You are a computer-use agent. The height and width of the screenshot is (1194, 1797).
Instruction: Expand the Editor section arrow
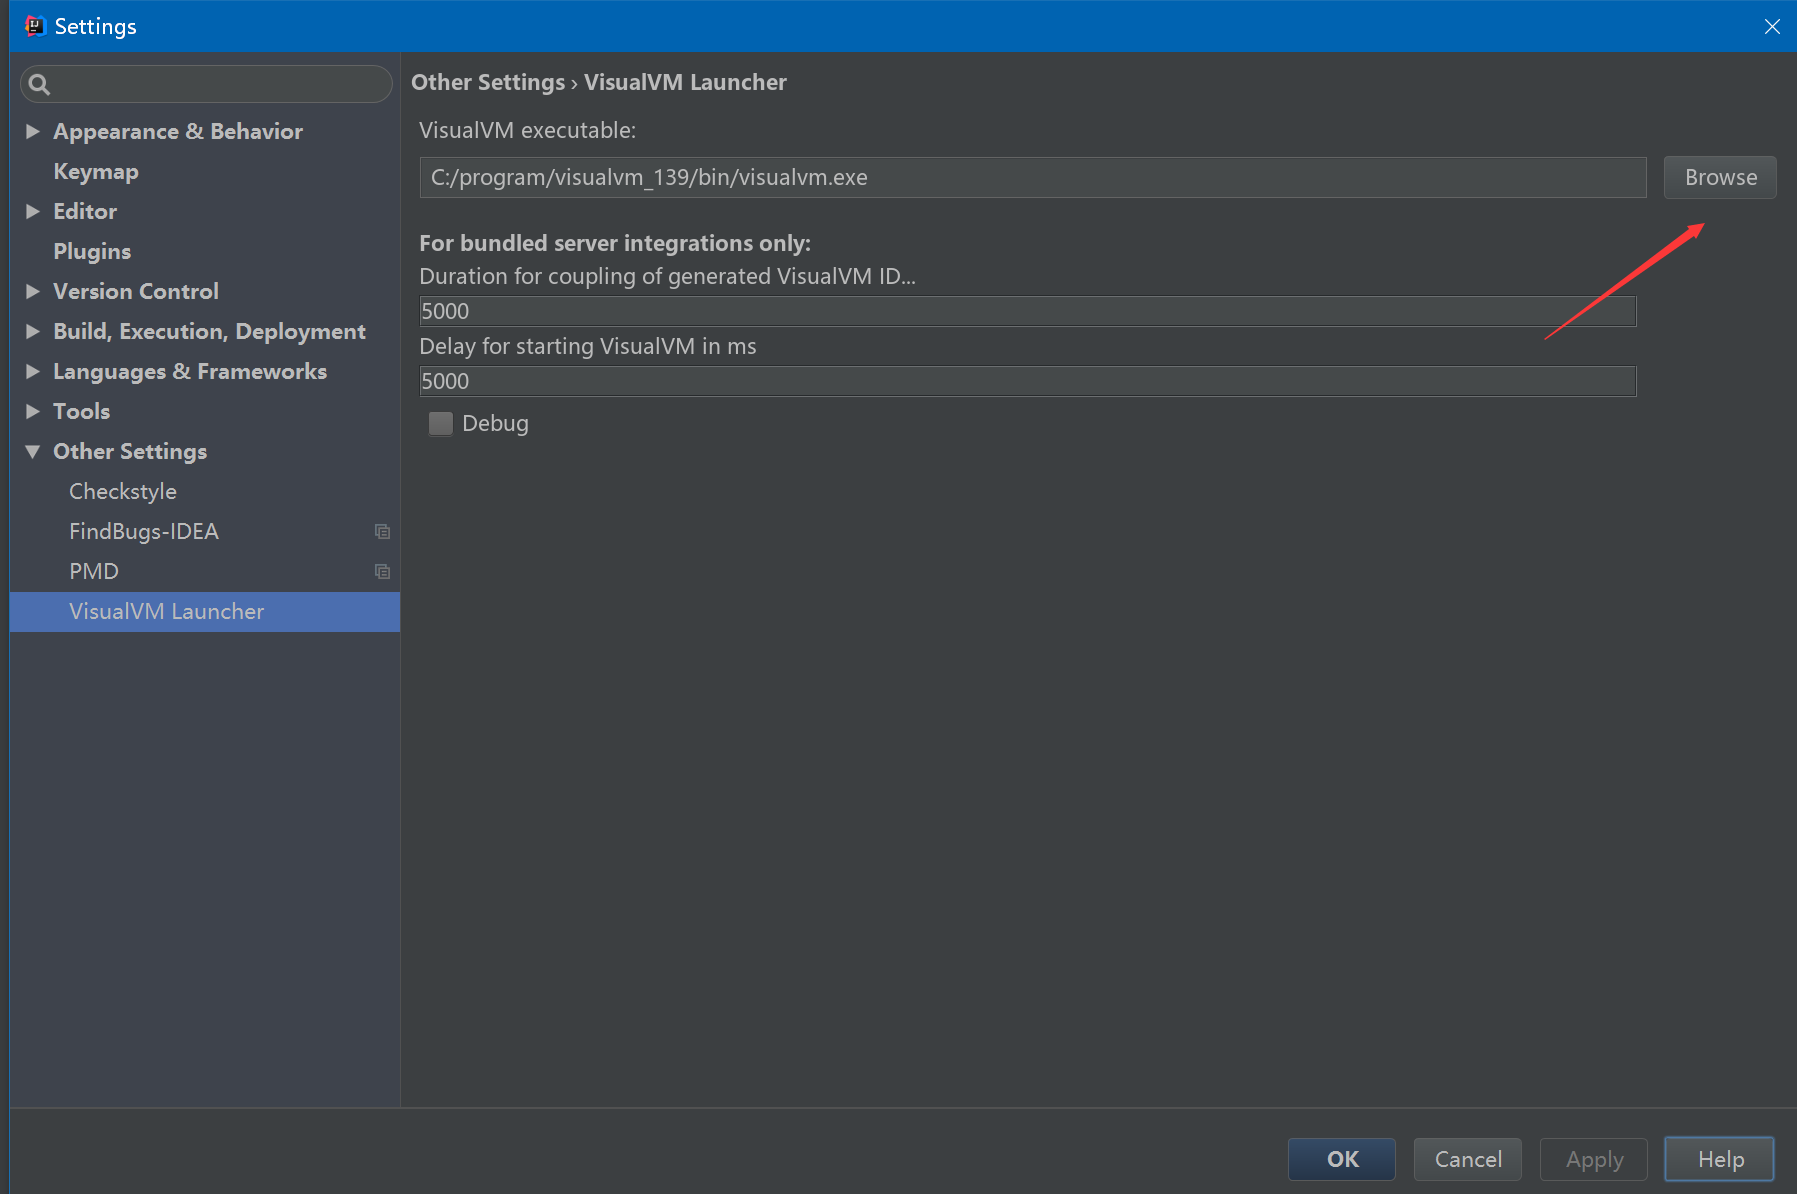(33, 211)
